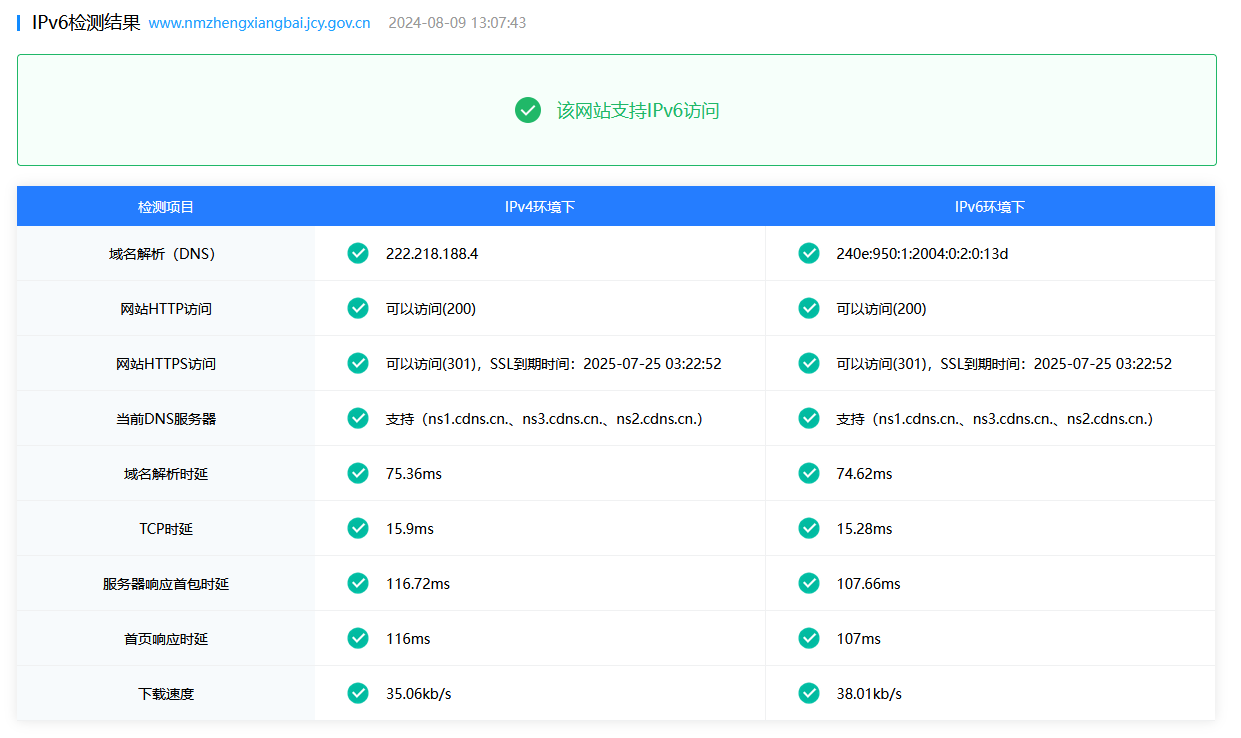1241x738 pixels.
Task: Click the check icon beside 107ms
Action: click(809, 638)
